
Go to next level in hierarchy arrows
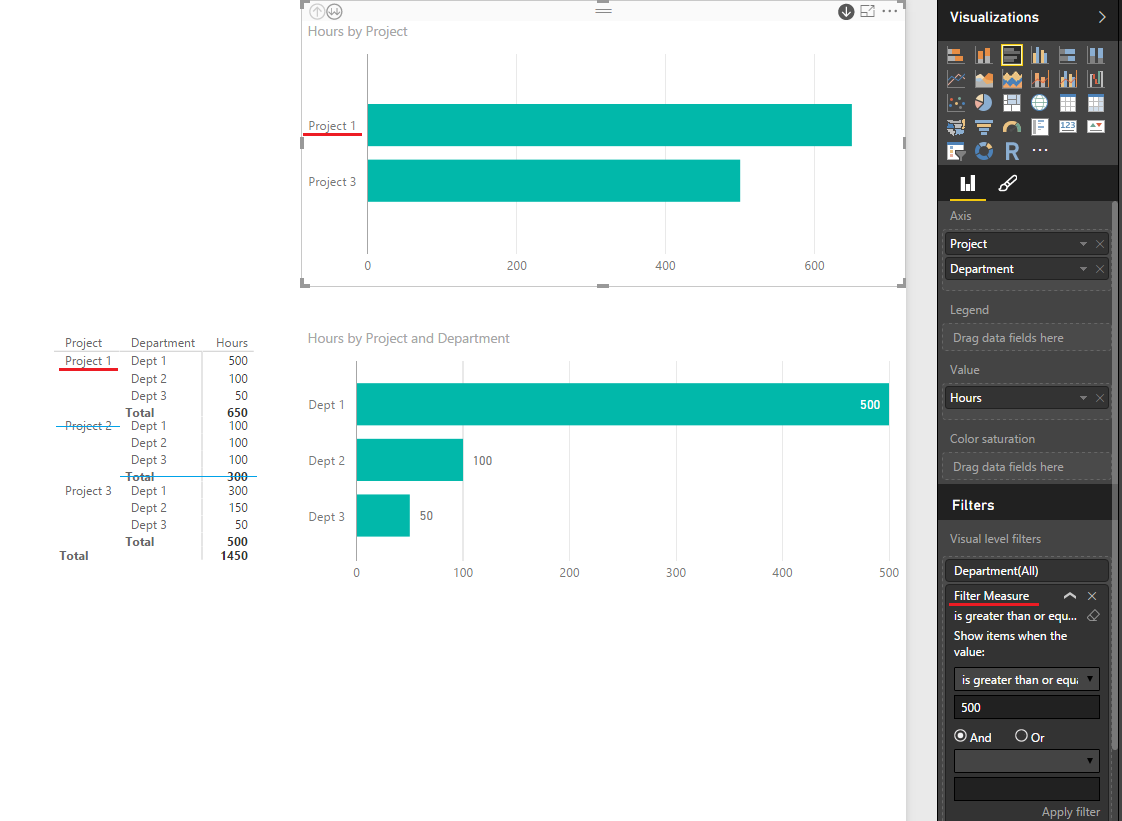pos(334,11)
